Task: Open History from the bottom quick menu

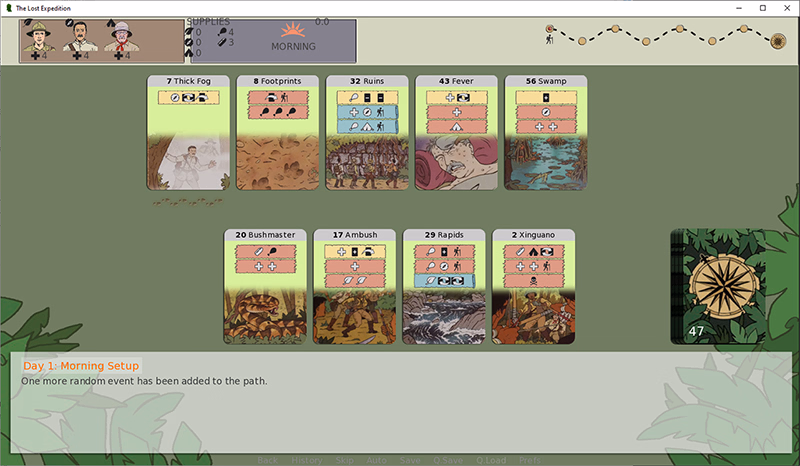Action: click(x=307, y=460)
